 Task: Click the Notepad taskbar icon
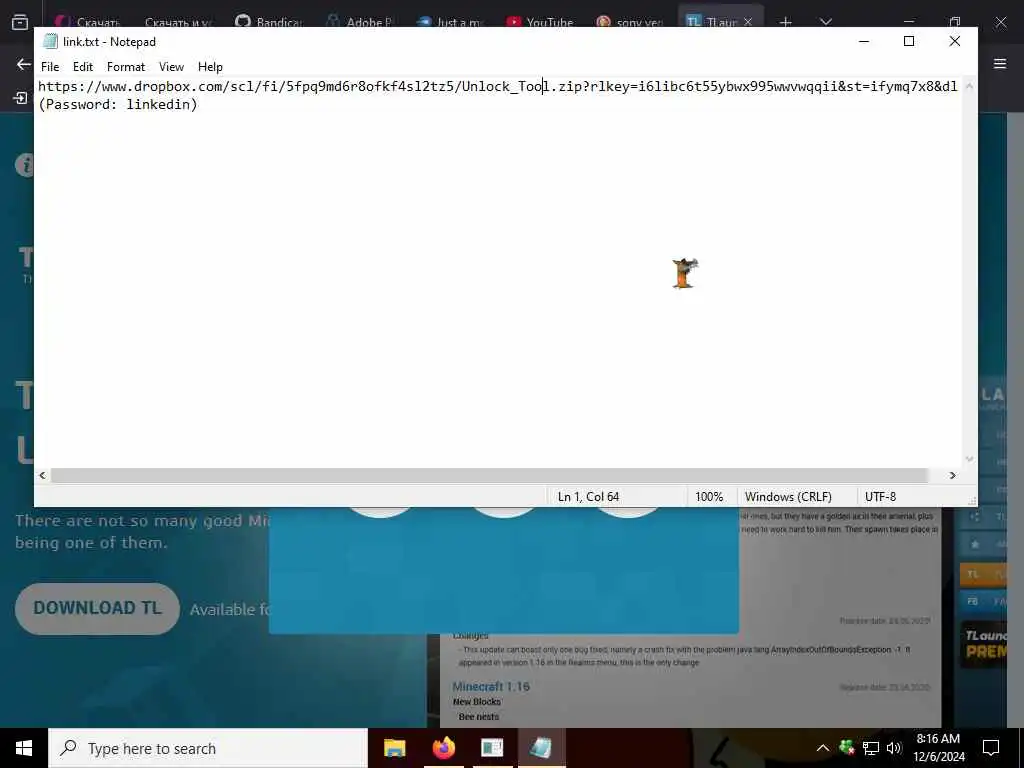pyautogui.click(x=541, y=748)
